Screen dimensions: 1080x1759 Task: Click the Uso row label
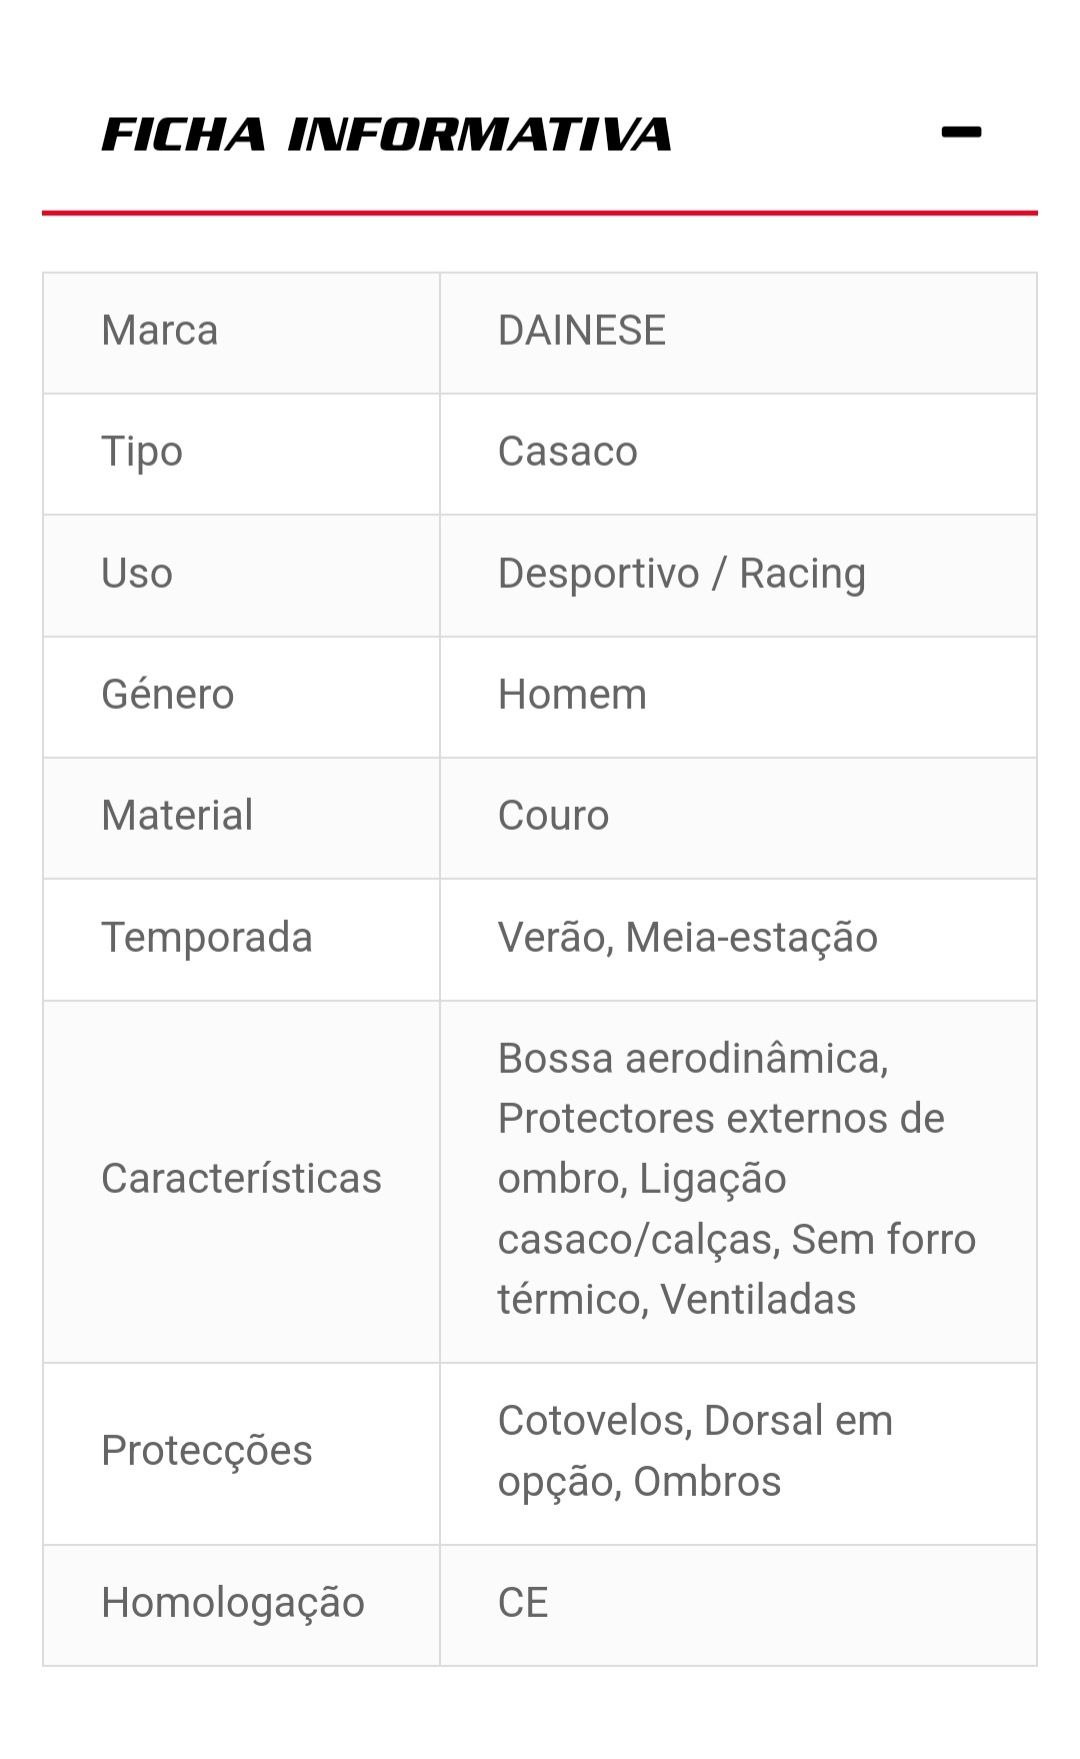click(x=137, y=574)
